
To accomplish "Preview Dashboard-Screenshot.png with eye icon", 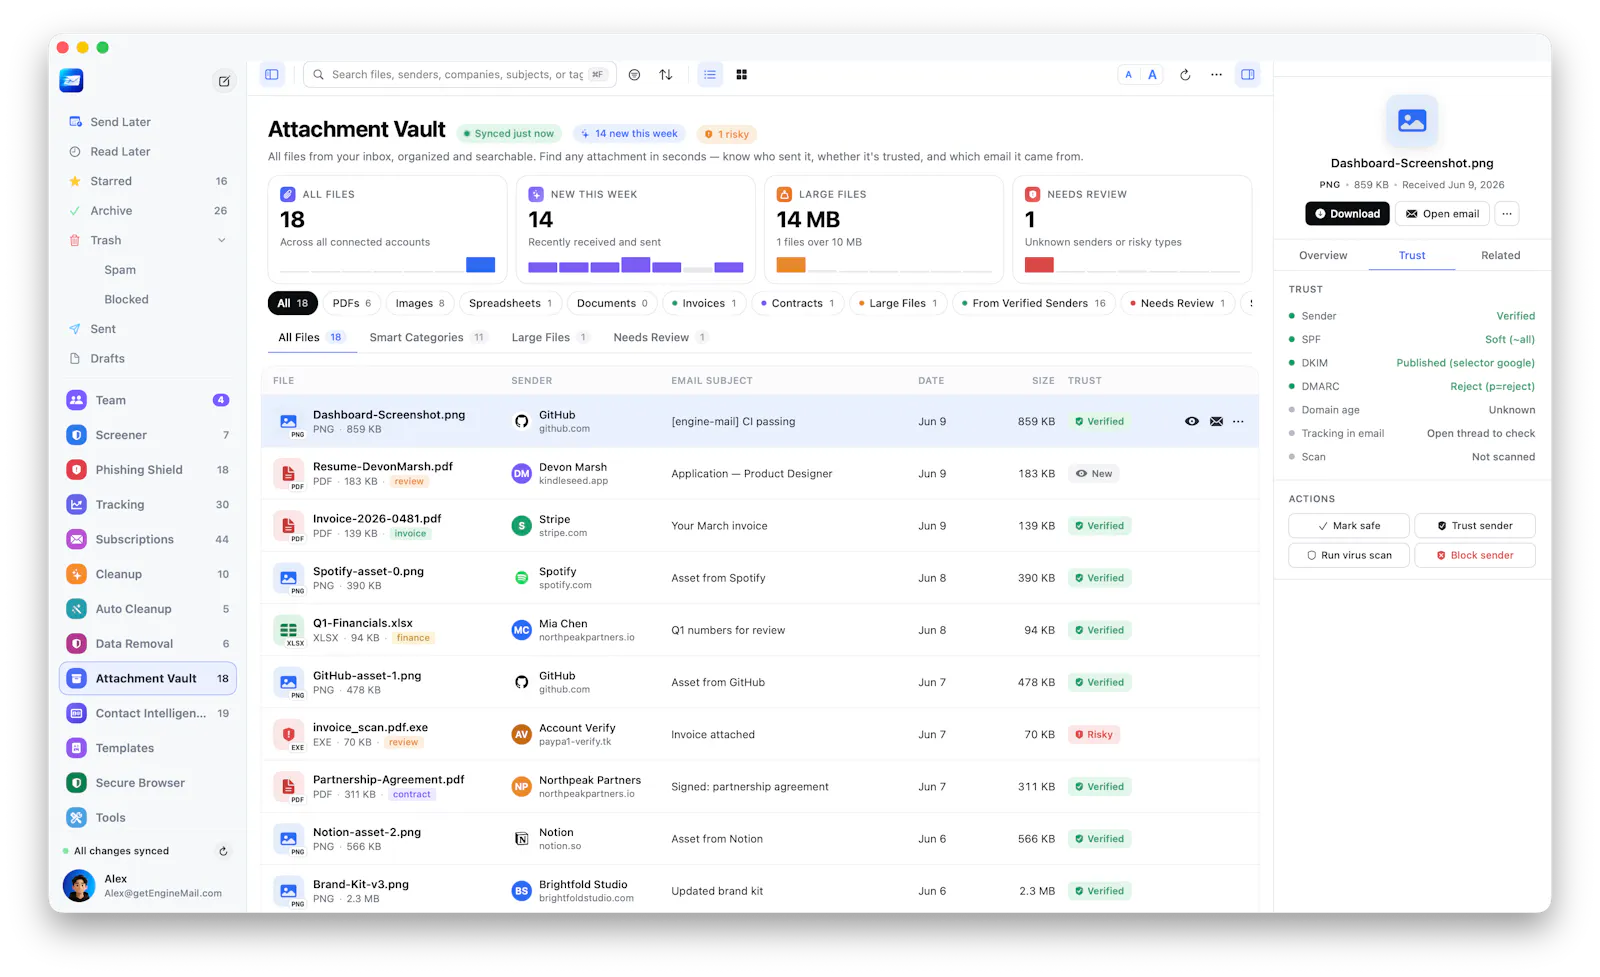I will tap(1192, 422).
